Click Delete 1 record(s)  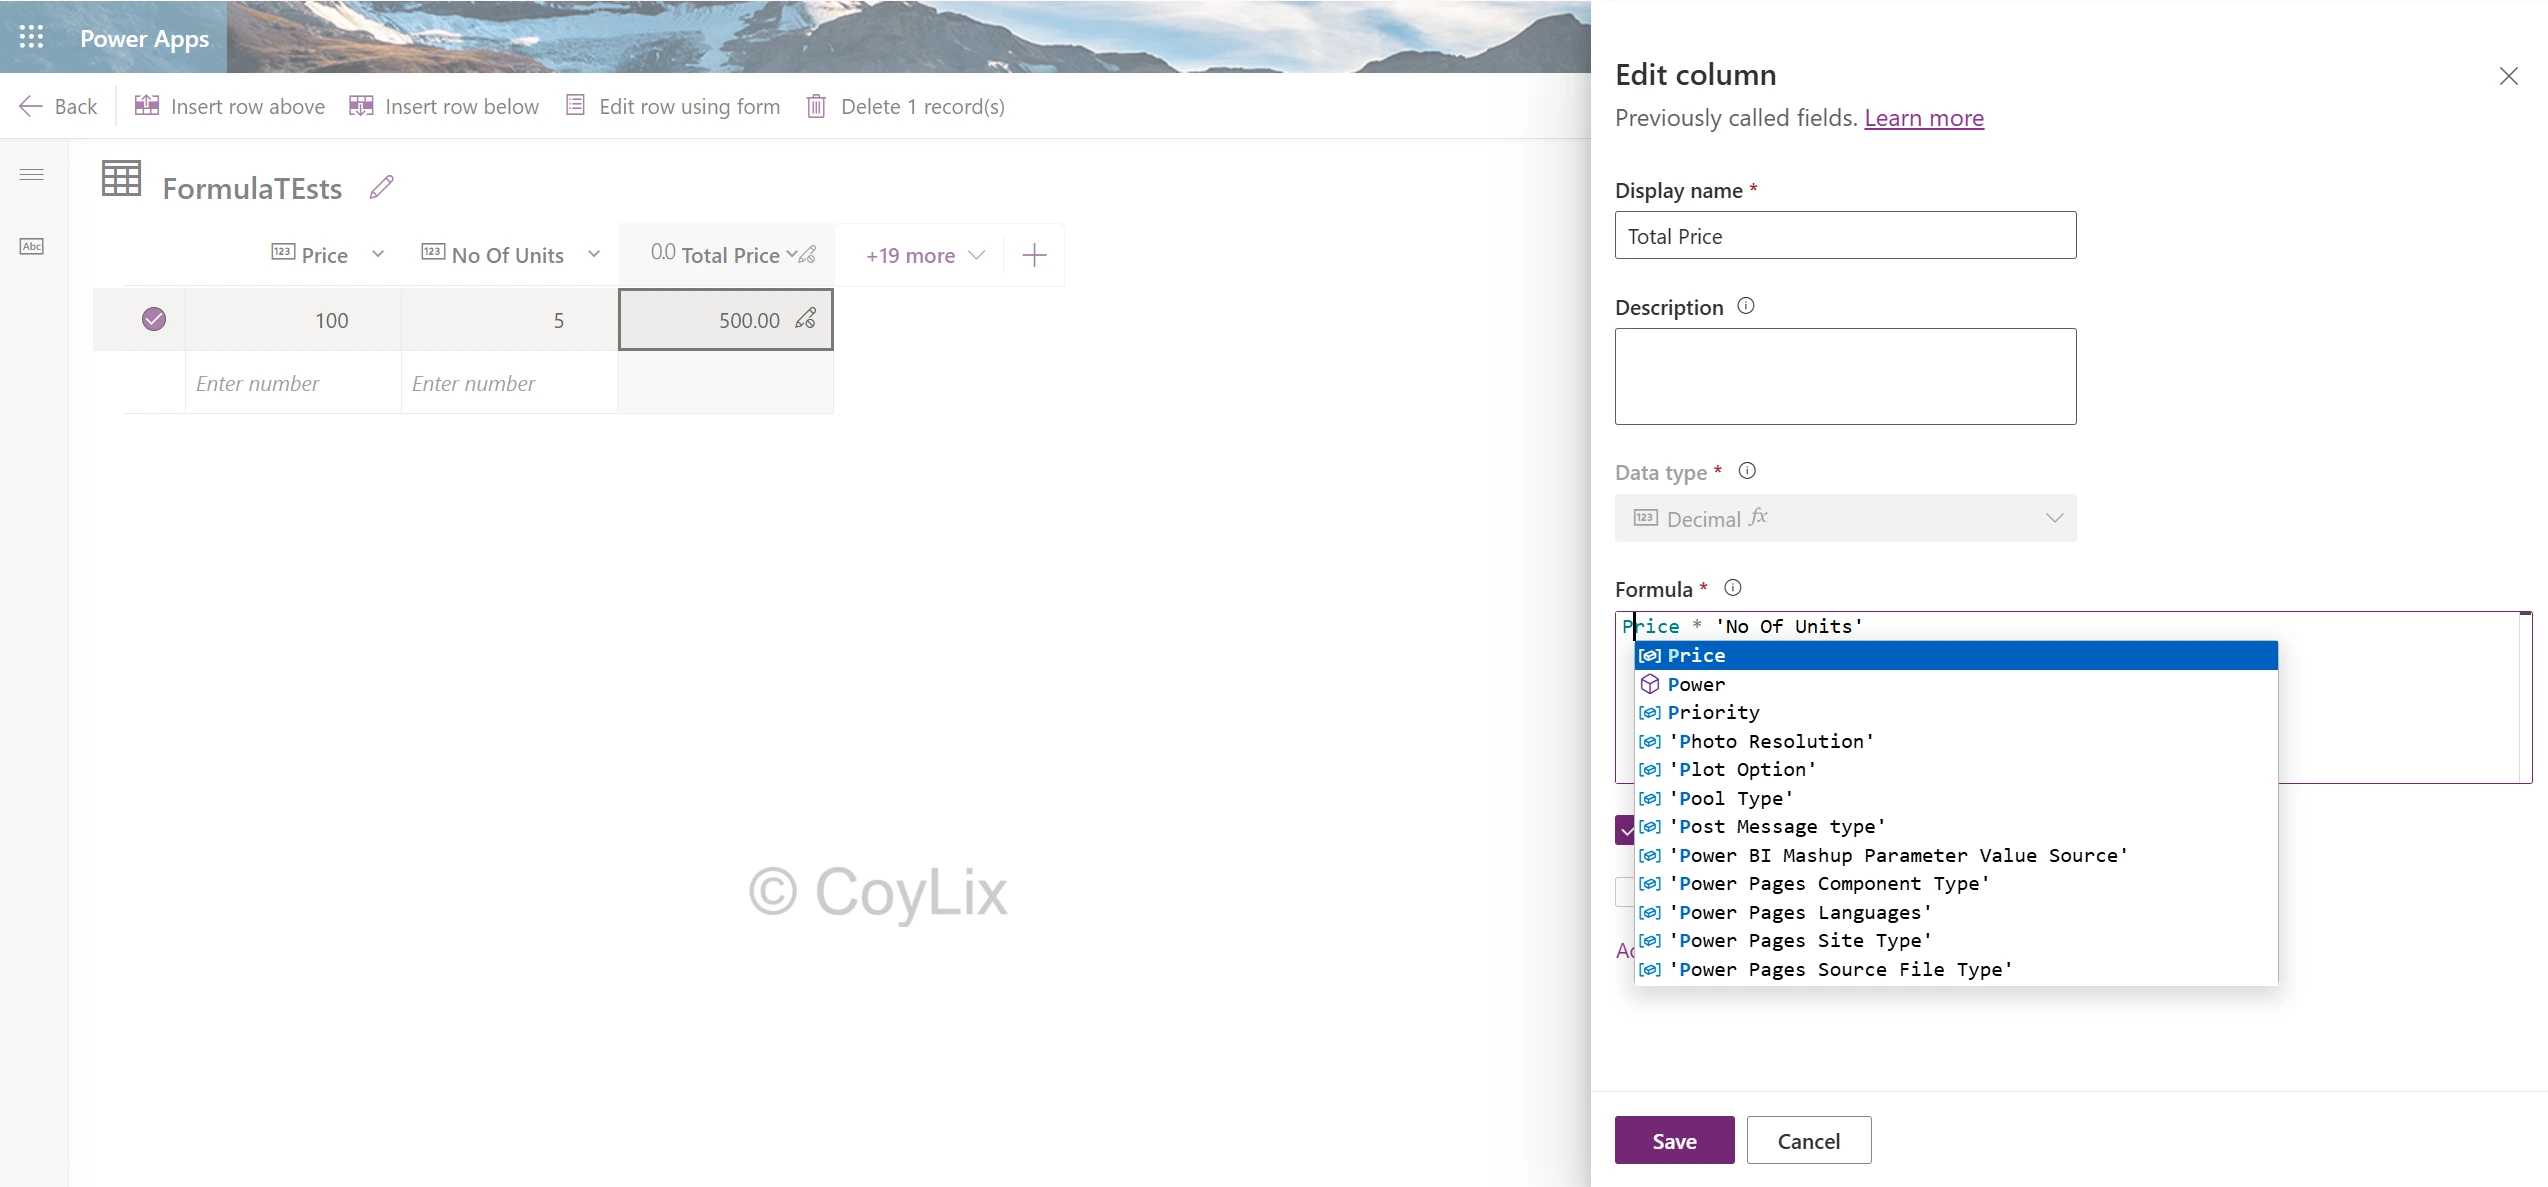click(906, 106)
